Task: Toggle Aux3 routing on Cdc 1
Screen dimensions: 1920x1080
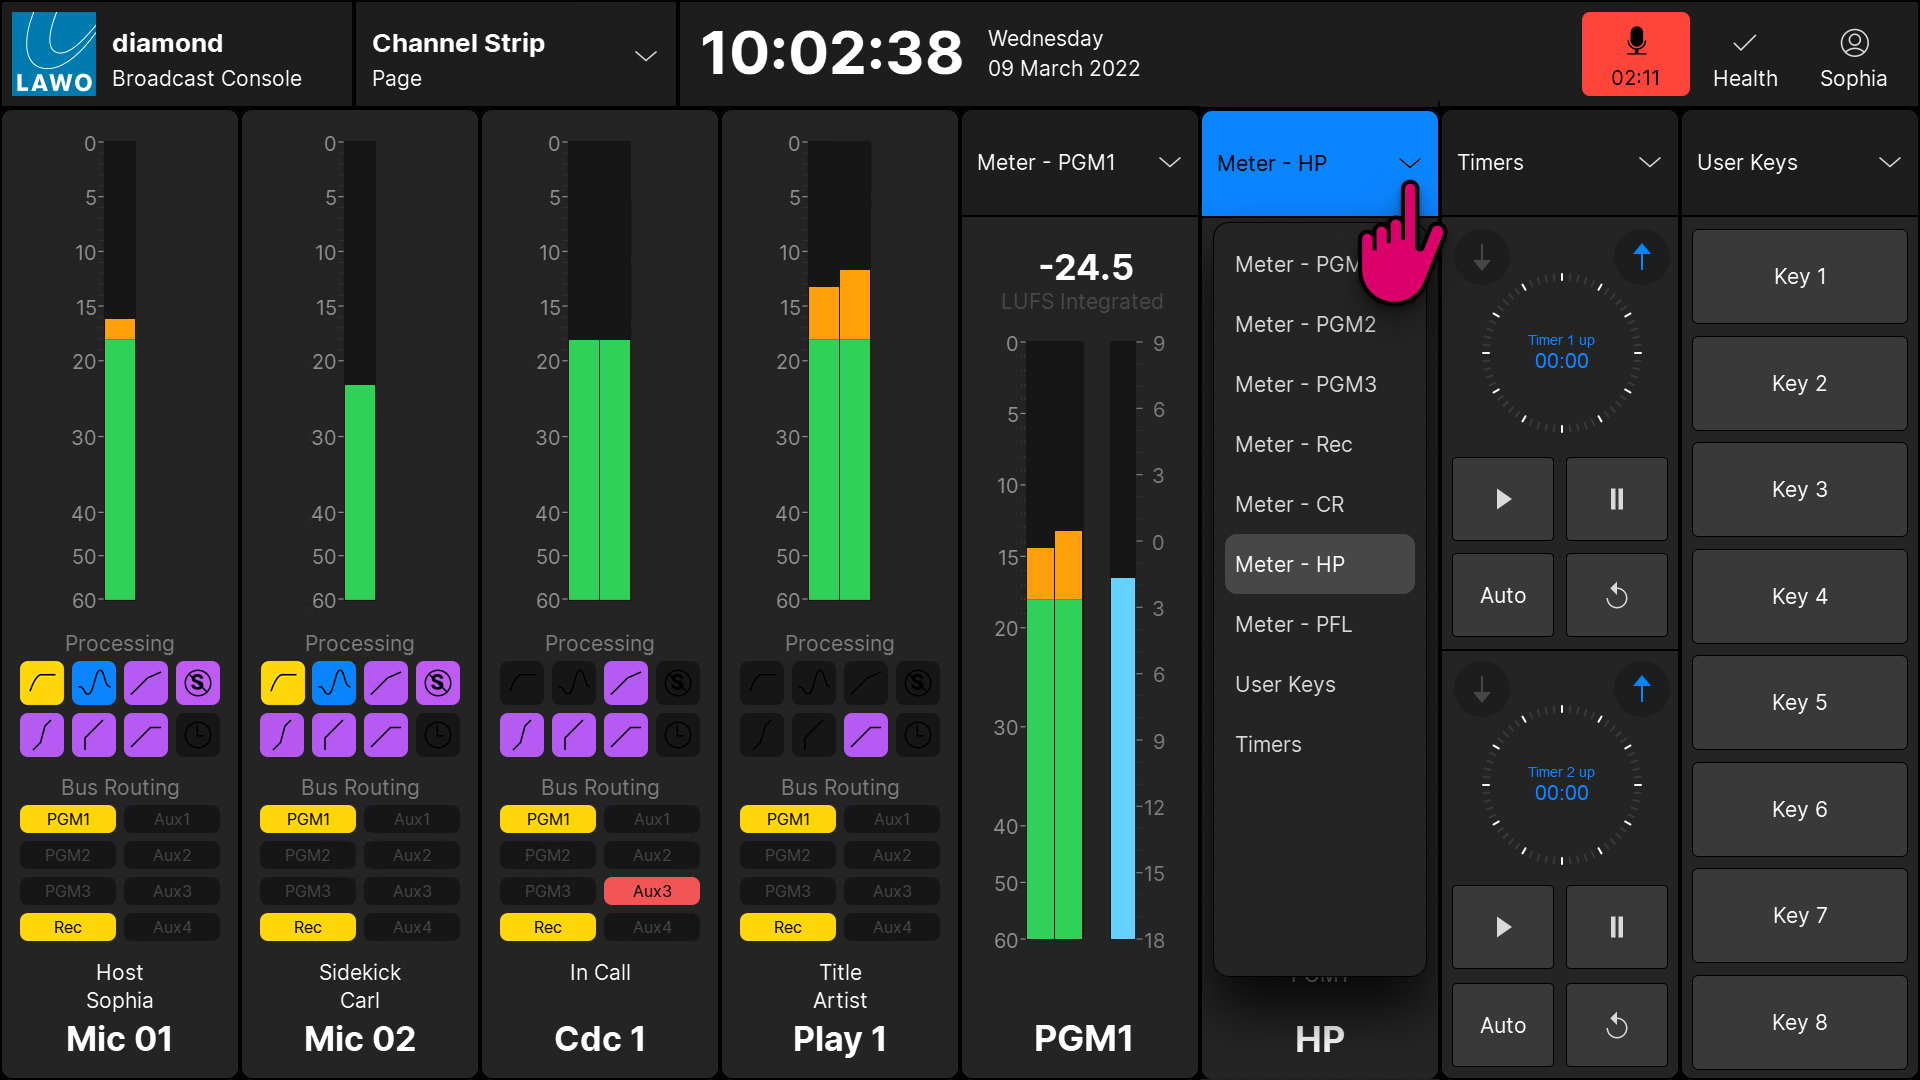Action: 652,891
